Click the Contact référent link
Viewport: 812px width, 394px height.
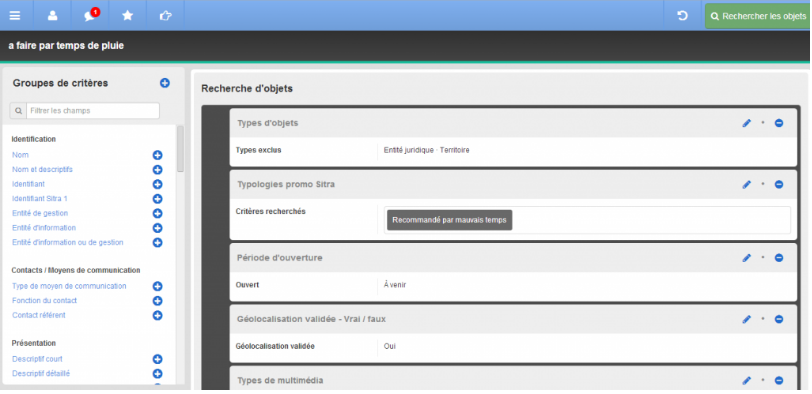click(x=39, y=315)
